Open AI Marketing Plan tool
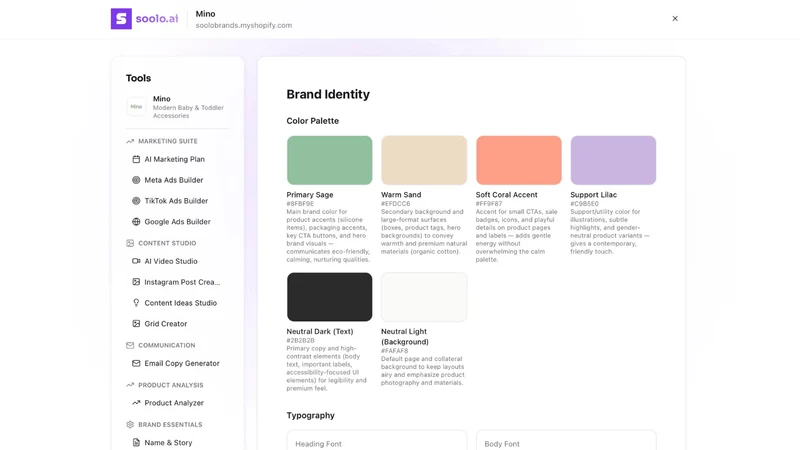 (174, 159)
